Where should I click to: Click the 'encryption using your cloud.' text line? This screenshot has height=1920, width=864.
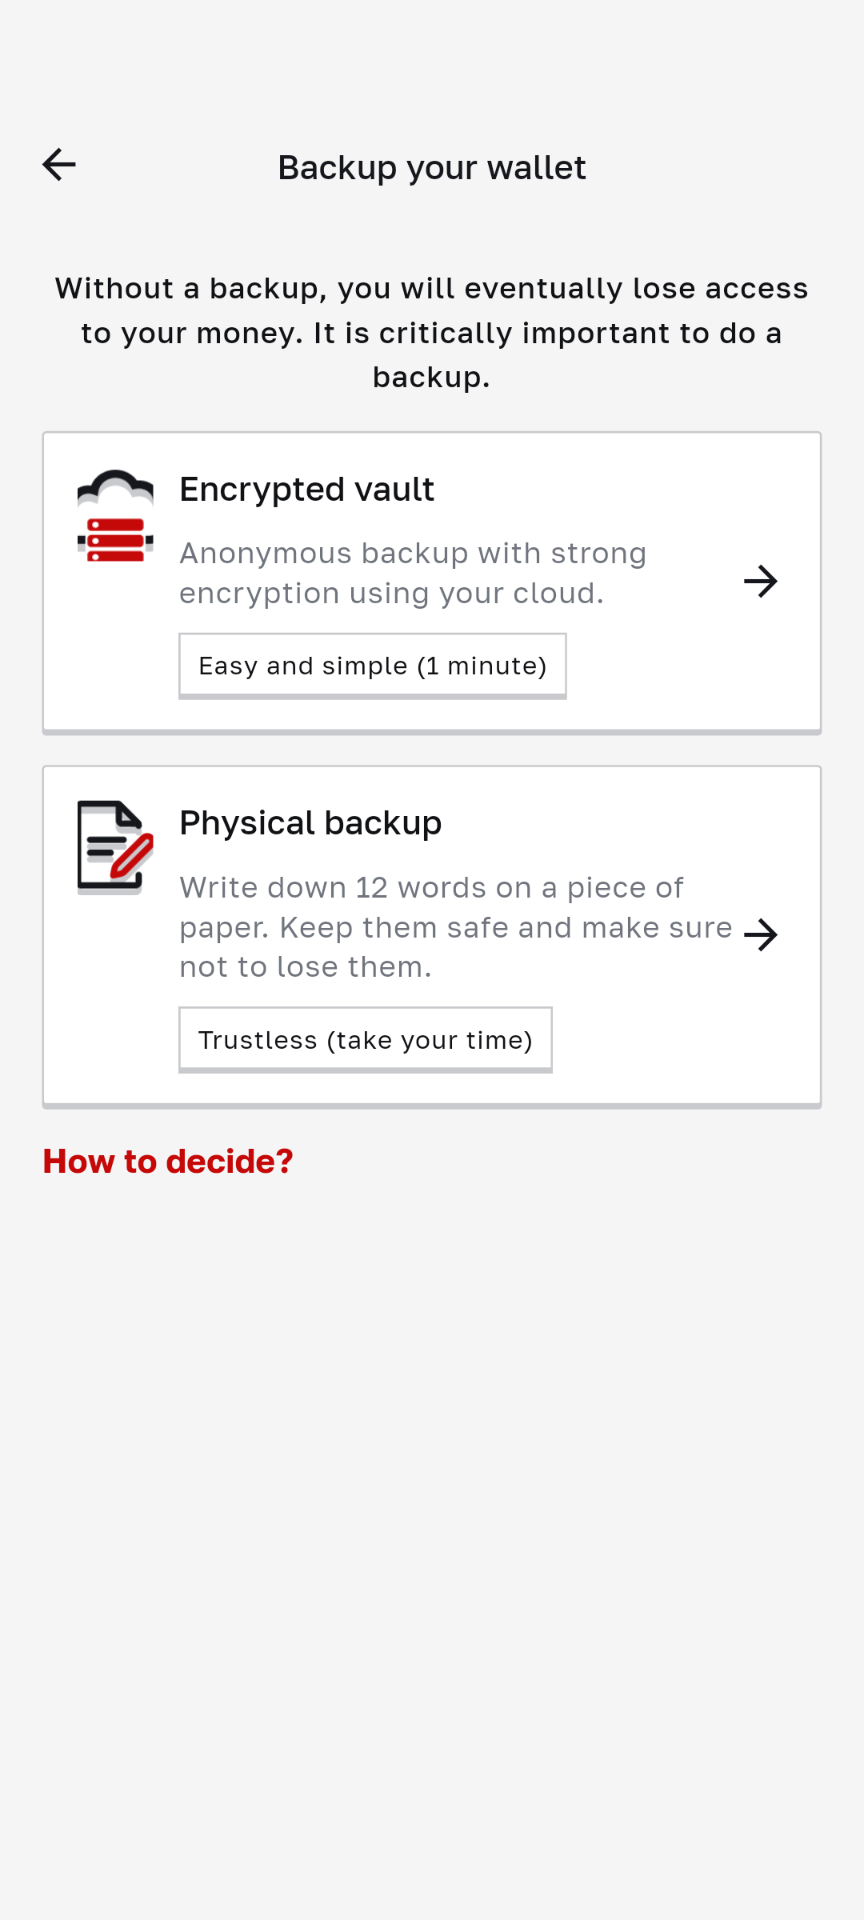(391, 593)
